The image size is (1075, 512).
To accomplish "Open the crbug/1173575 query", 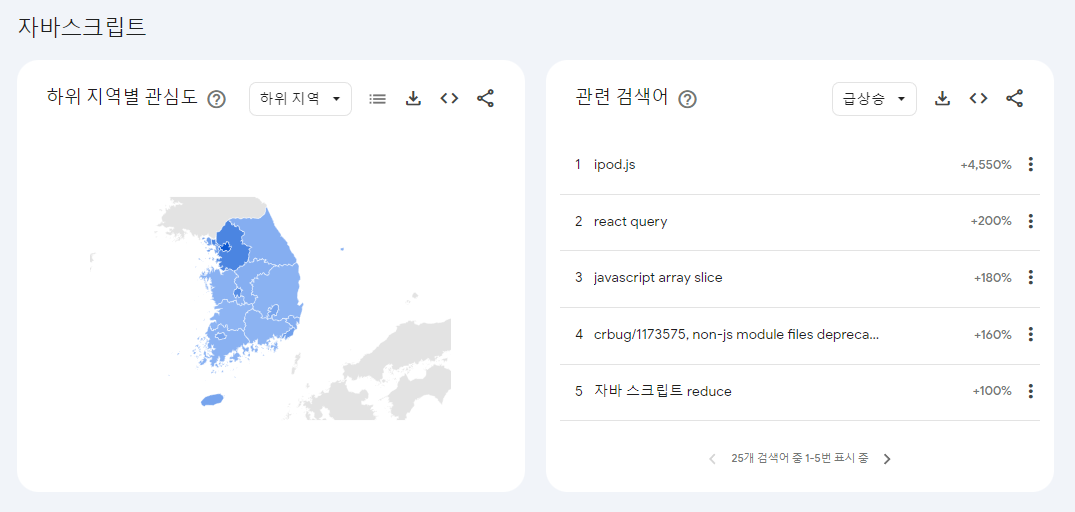I will (736, 334).
